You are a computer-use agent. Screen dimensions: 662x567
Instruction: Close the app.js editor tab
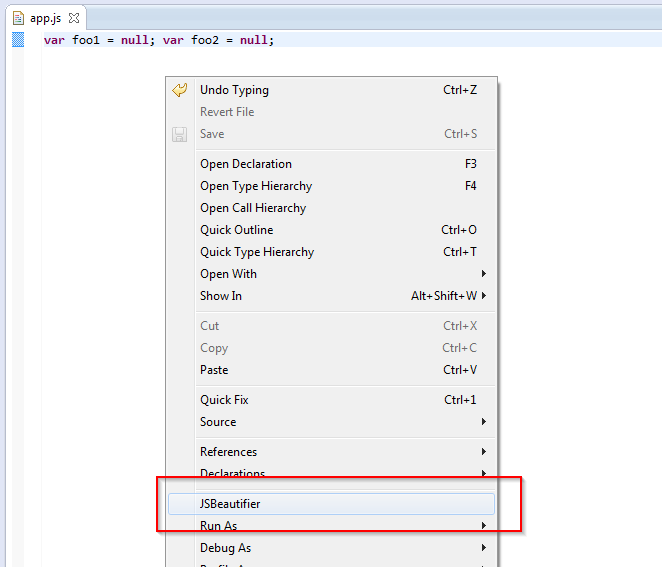point(74,18)
